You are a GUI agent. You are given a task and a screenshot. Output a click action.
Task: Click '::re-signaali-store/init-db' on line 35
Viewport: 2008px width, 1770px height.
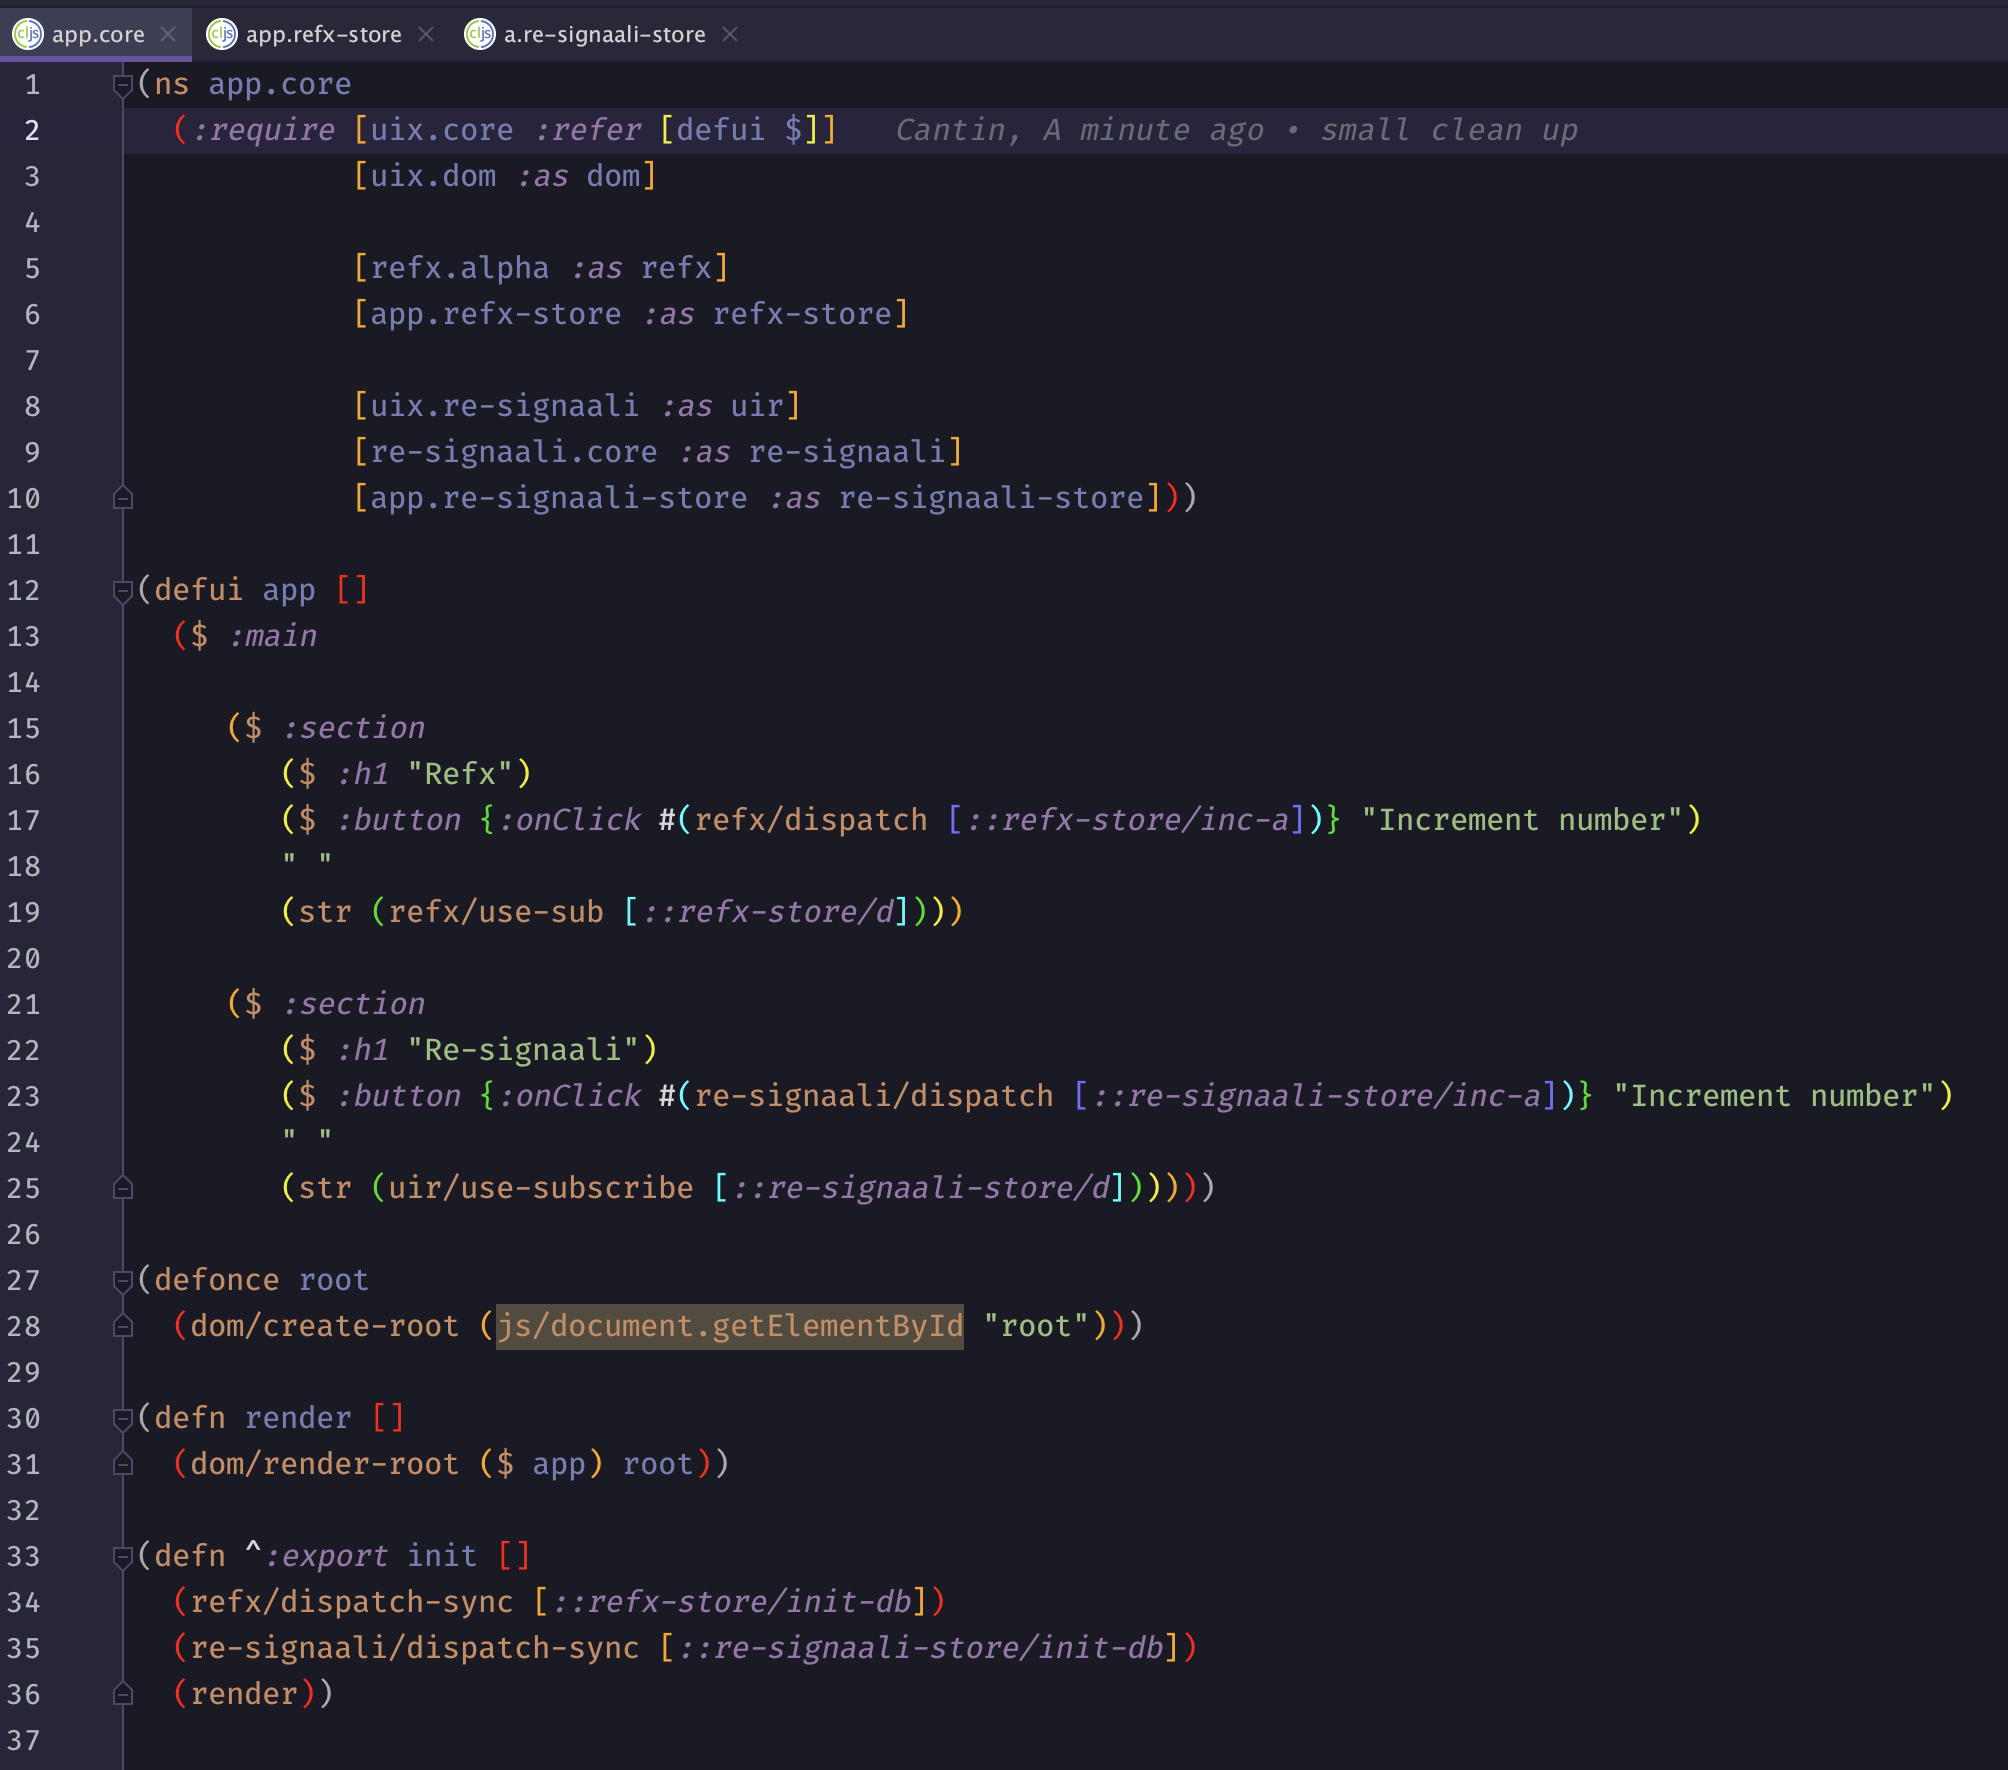pos(921,1648)
